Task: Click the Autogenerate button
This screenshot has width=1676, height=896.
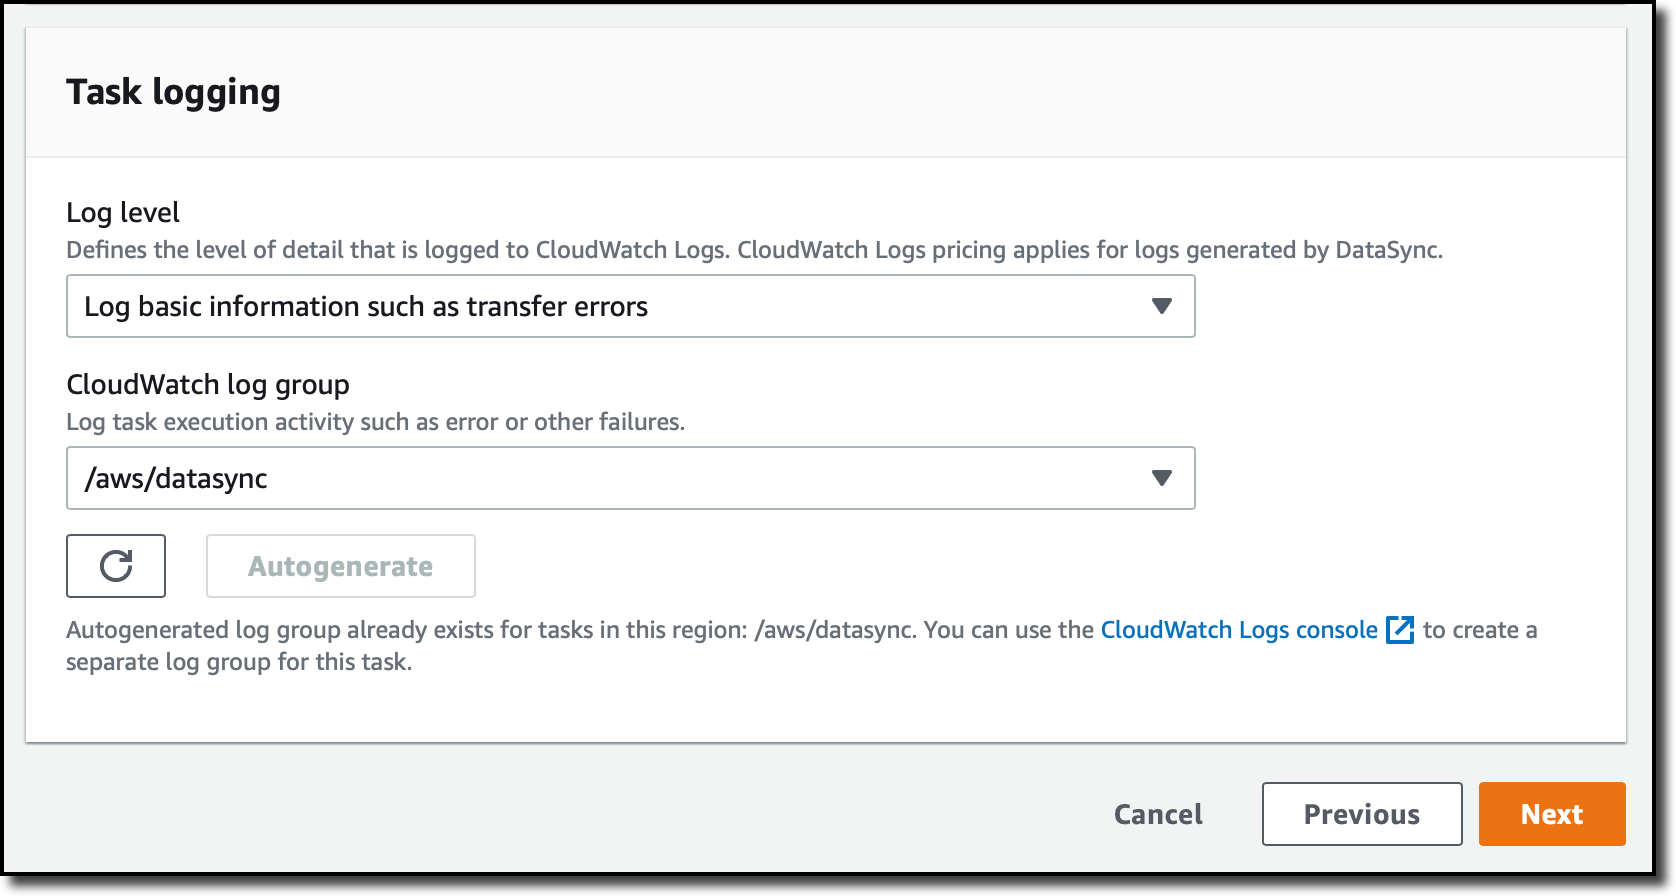Action: point(341,566)
